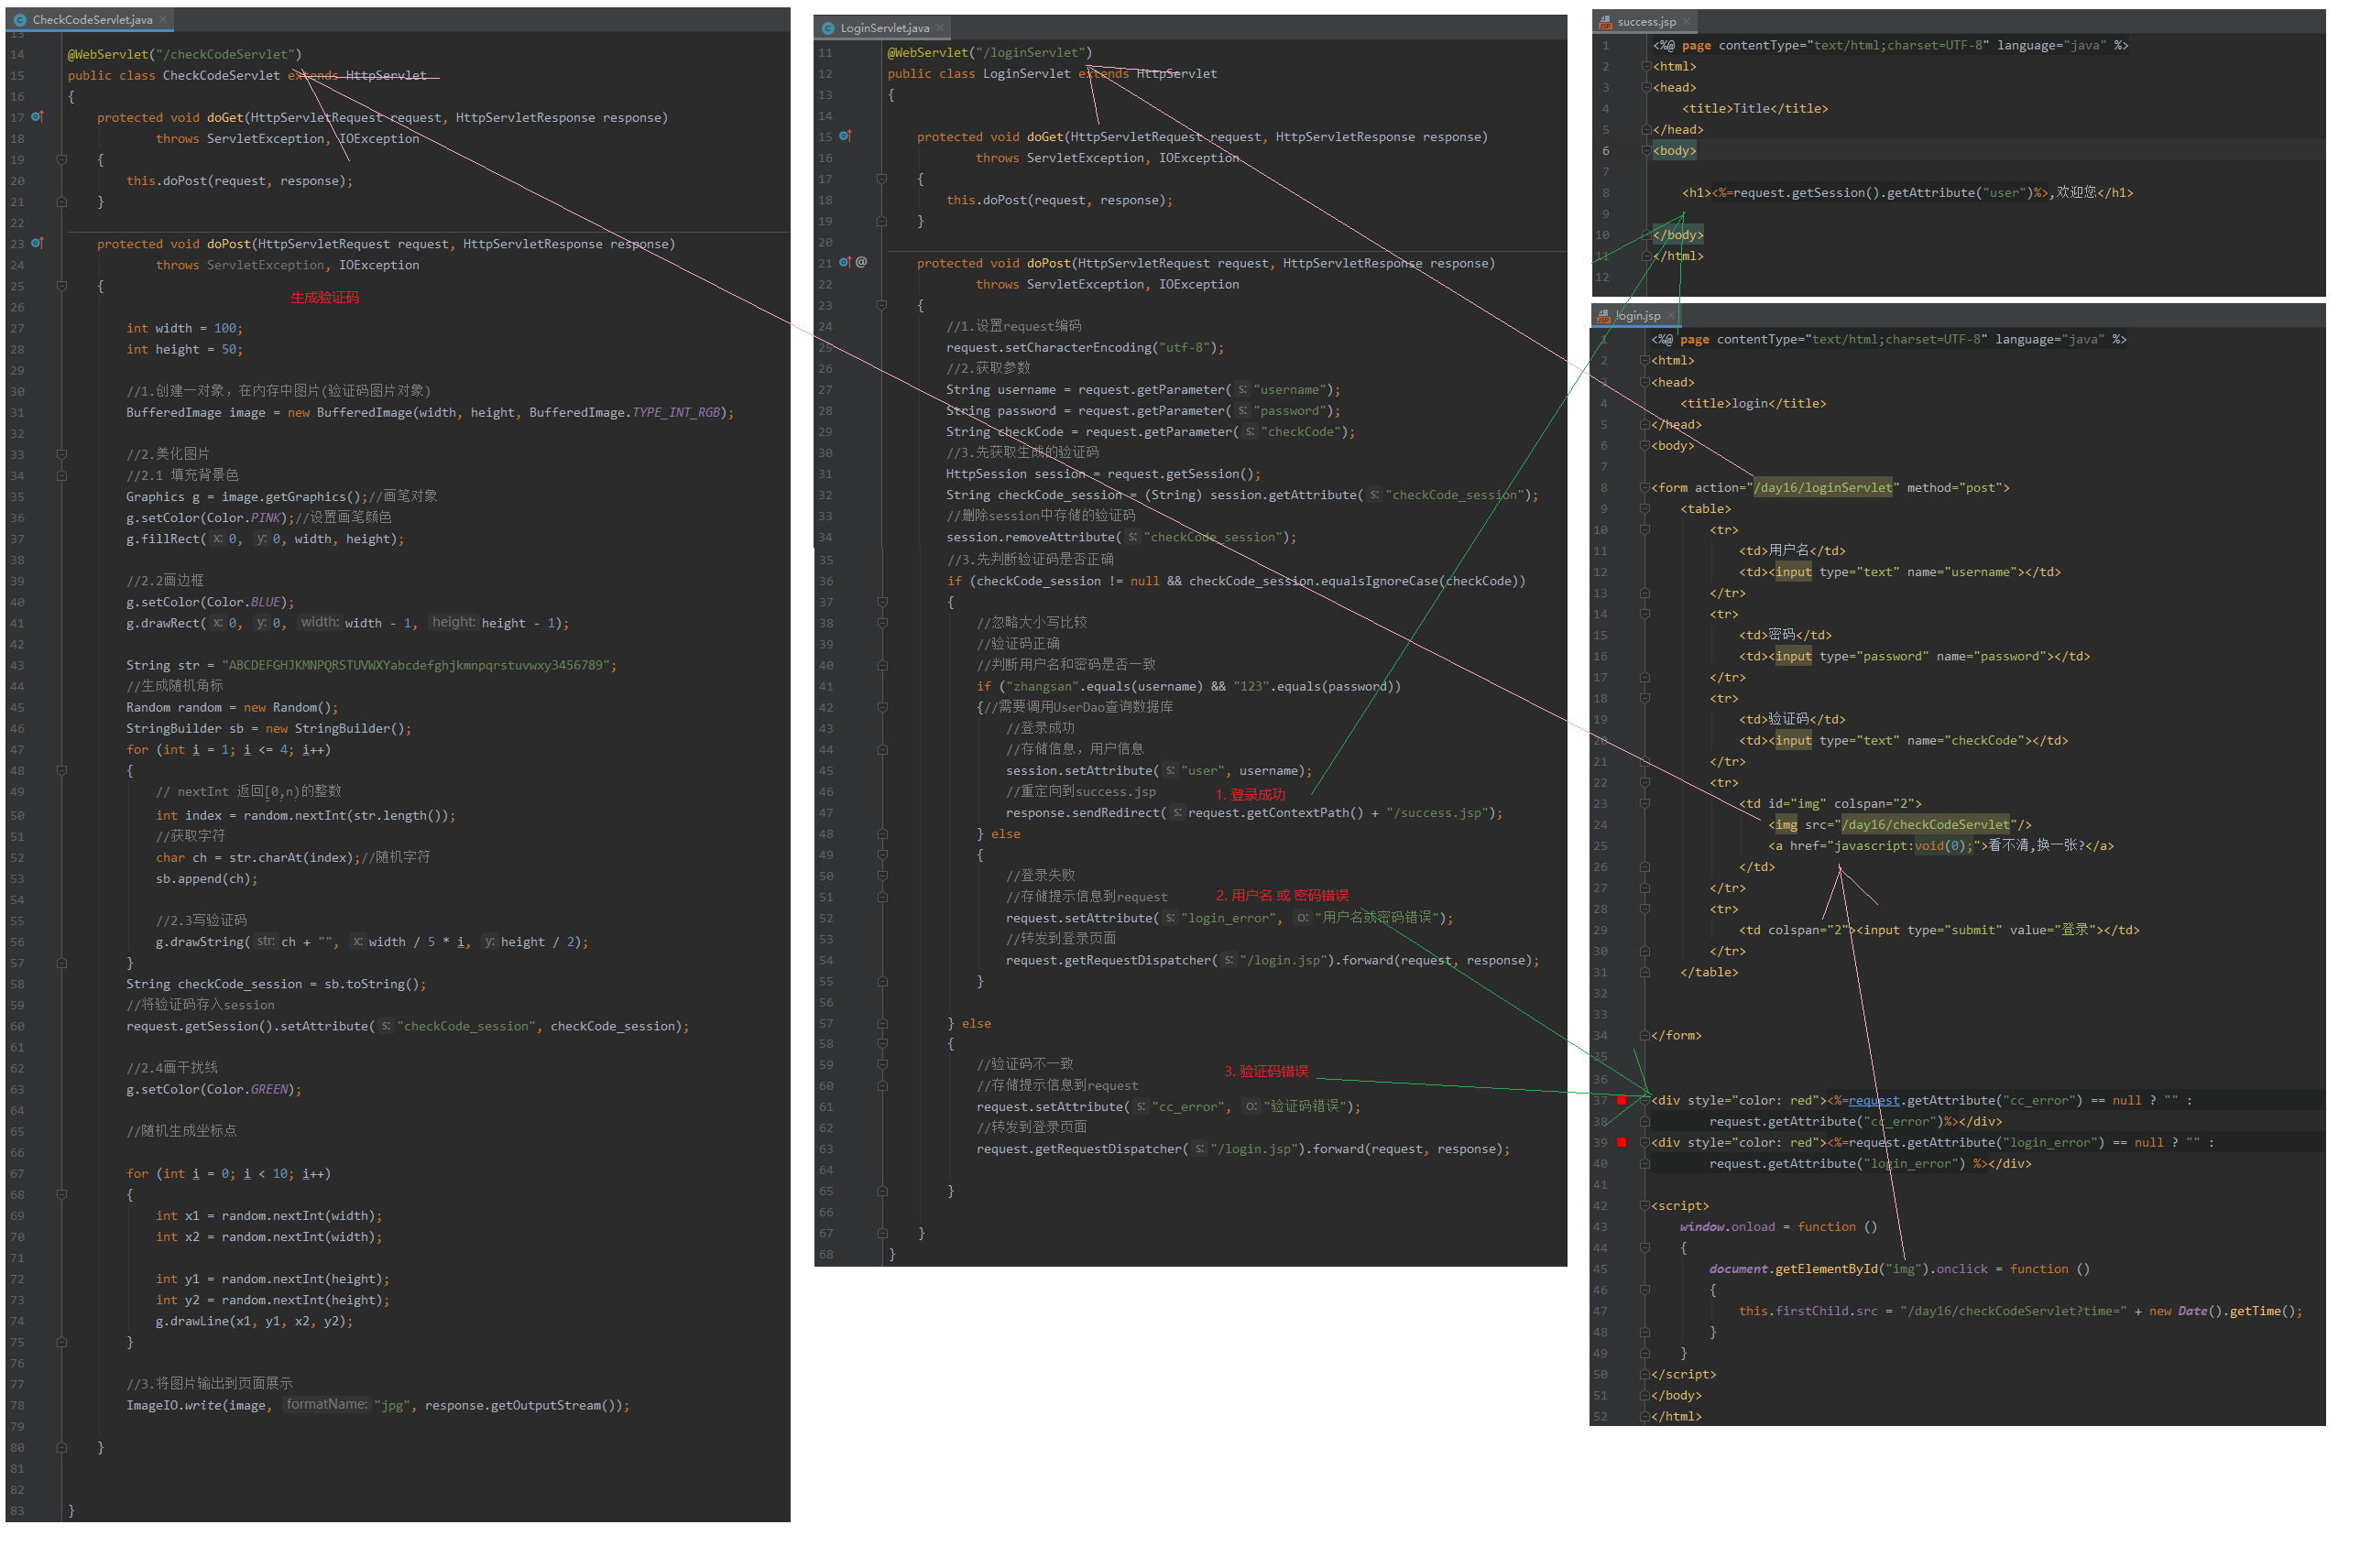The width and height of the screenshot is (2360, 1568).
Task: Click line number 60 in CheckCodeServlet gutter
Action: pos(17,1026)
